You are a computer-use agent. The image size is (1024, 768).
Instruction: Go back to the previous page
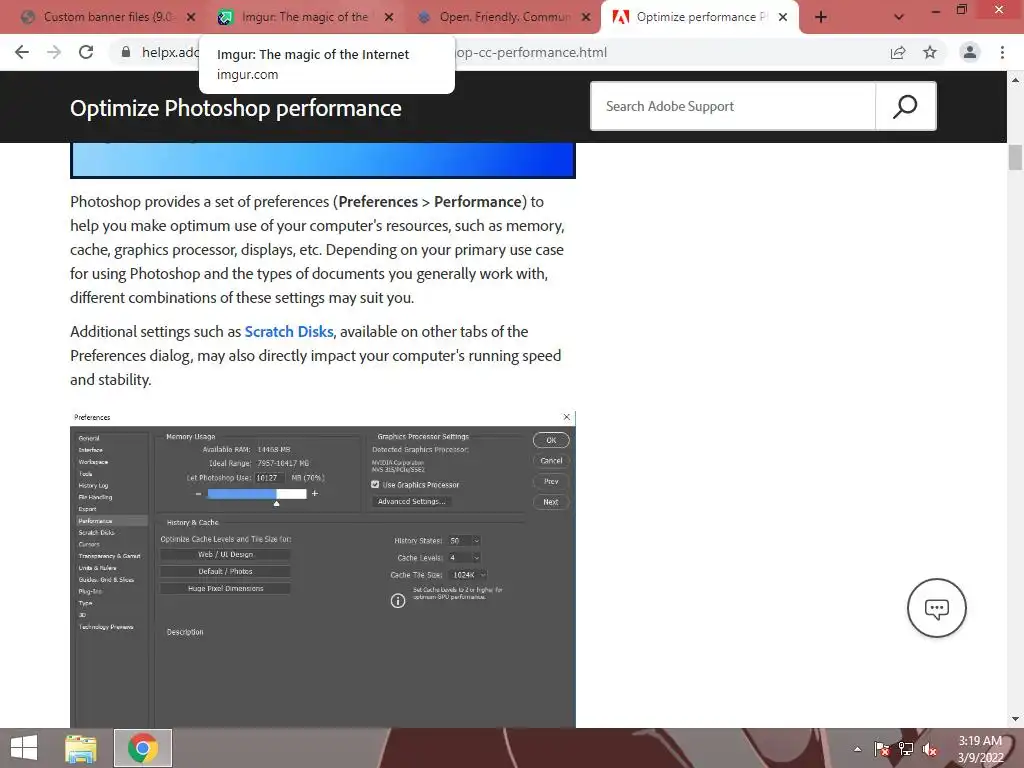pos(22,52)
